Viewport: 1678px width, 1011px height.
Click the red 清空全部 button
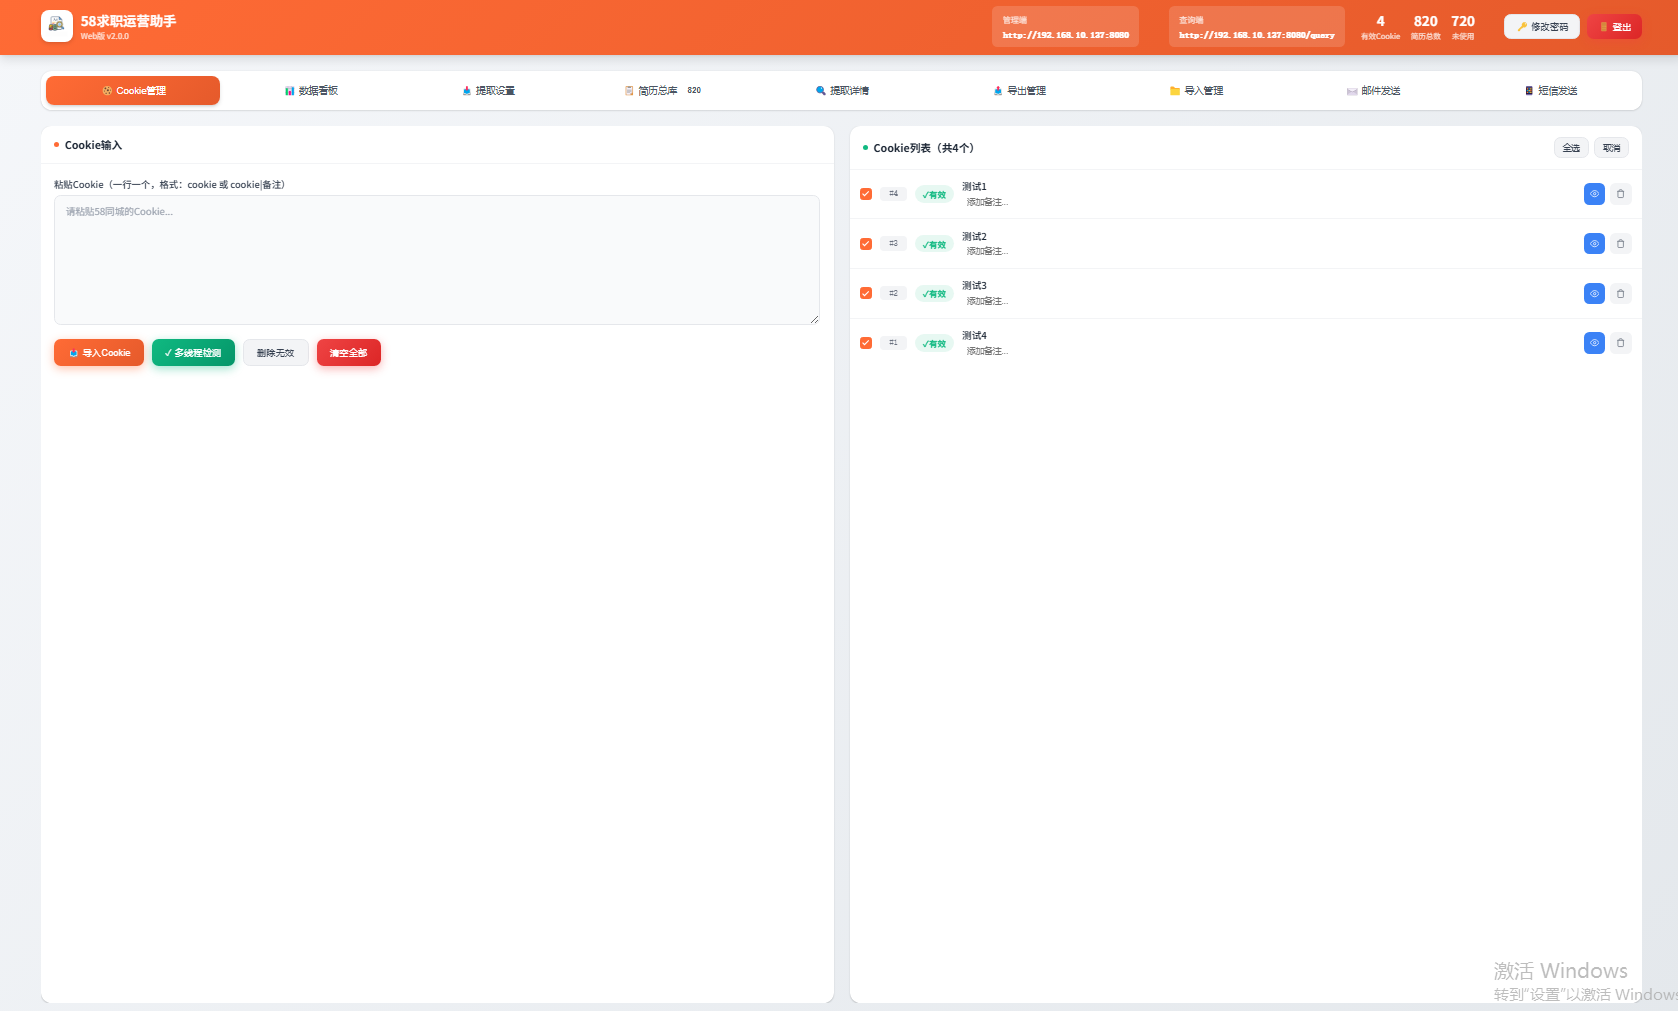[348, 353]
